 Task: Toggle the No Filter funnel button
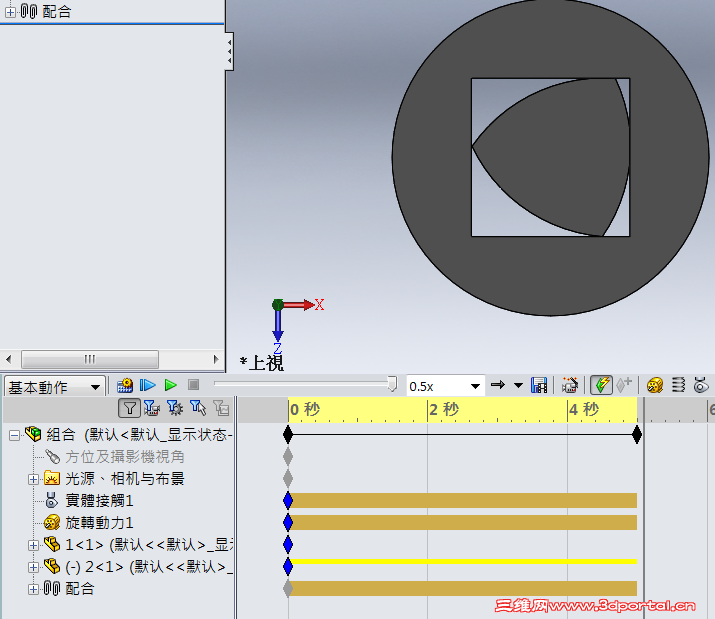[129, 408]
